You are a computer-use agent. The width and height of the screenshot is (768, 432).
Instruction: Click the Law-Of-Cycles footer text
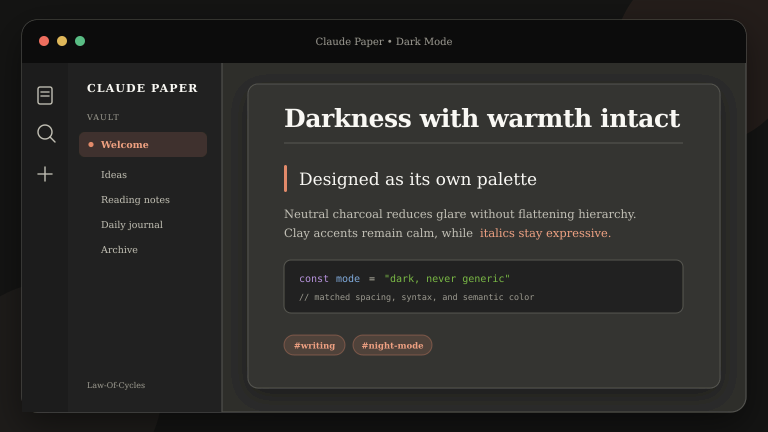(x=116, y=385)
